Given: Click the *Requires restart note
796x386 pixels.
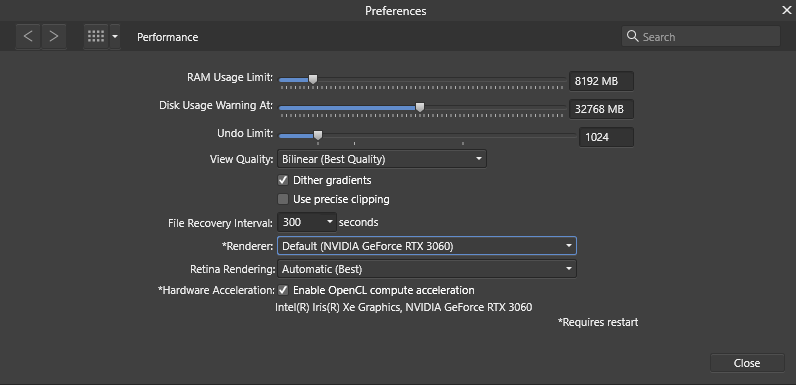Looking at the screenshot, I should [x=598, y=322].
